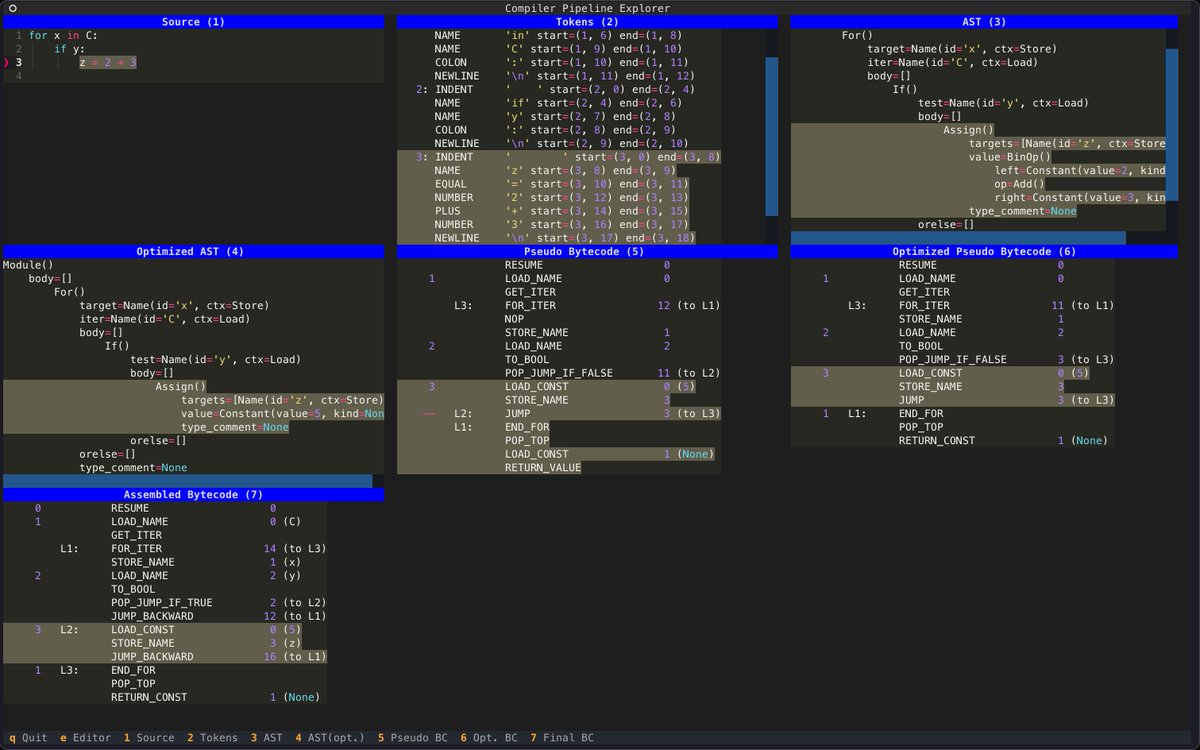Select the token row NAME 'if'

pos(557,103)
